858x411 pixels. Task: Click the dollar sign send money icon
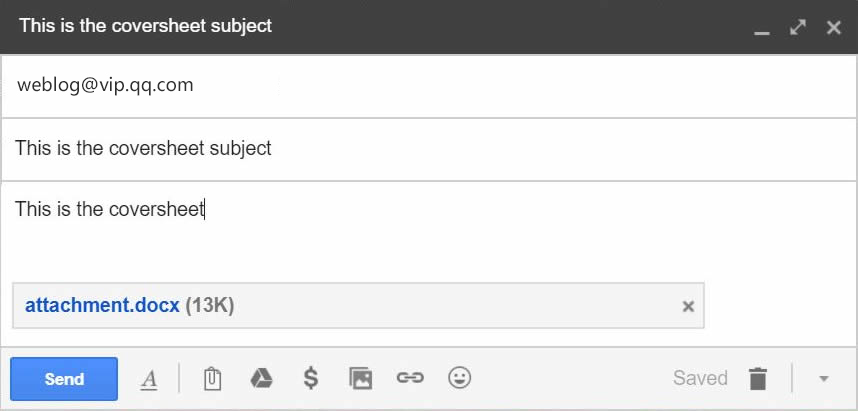click(311, 378)
